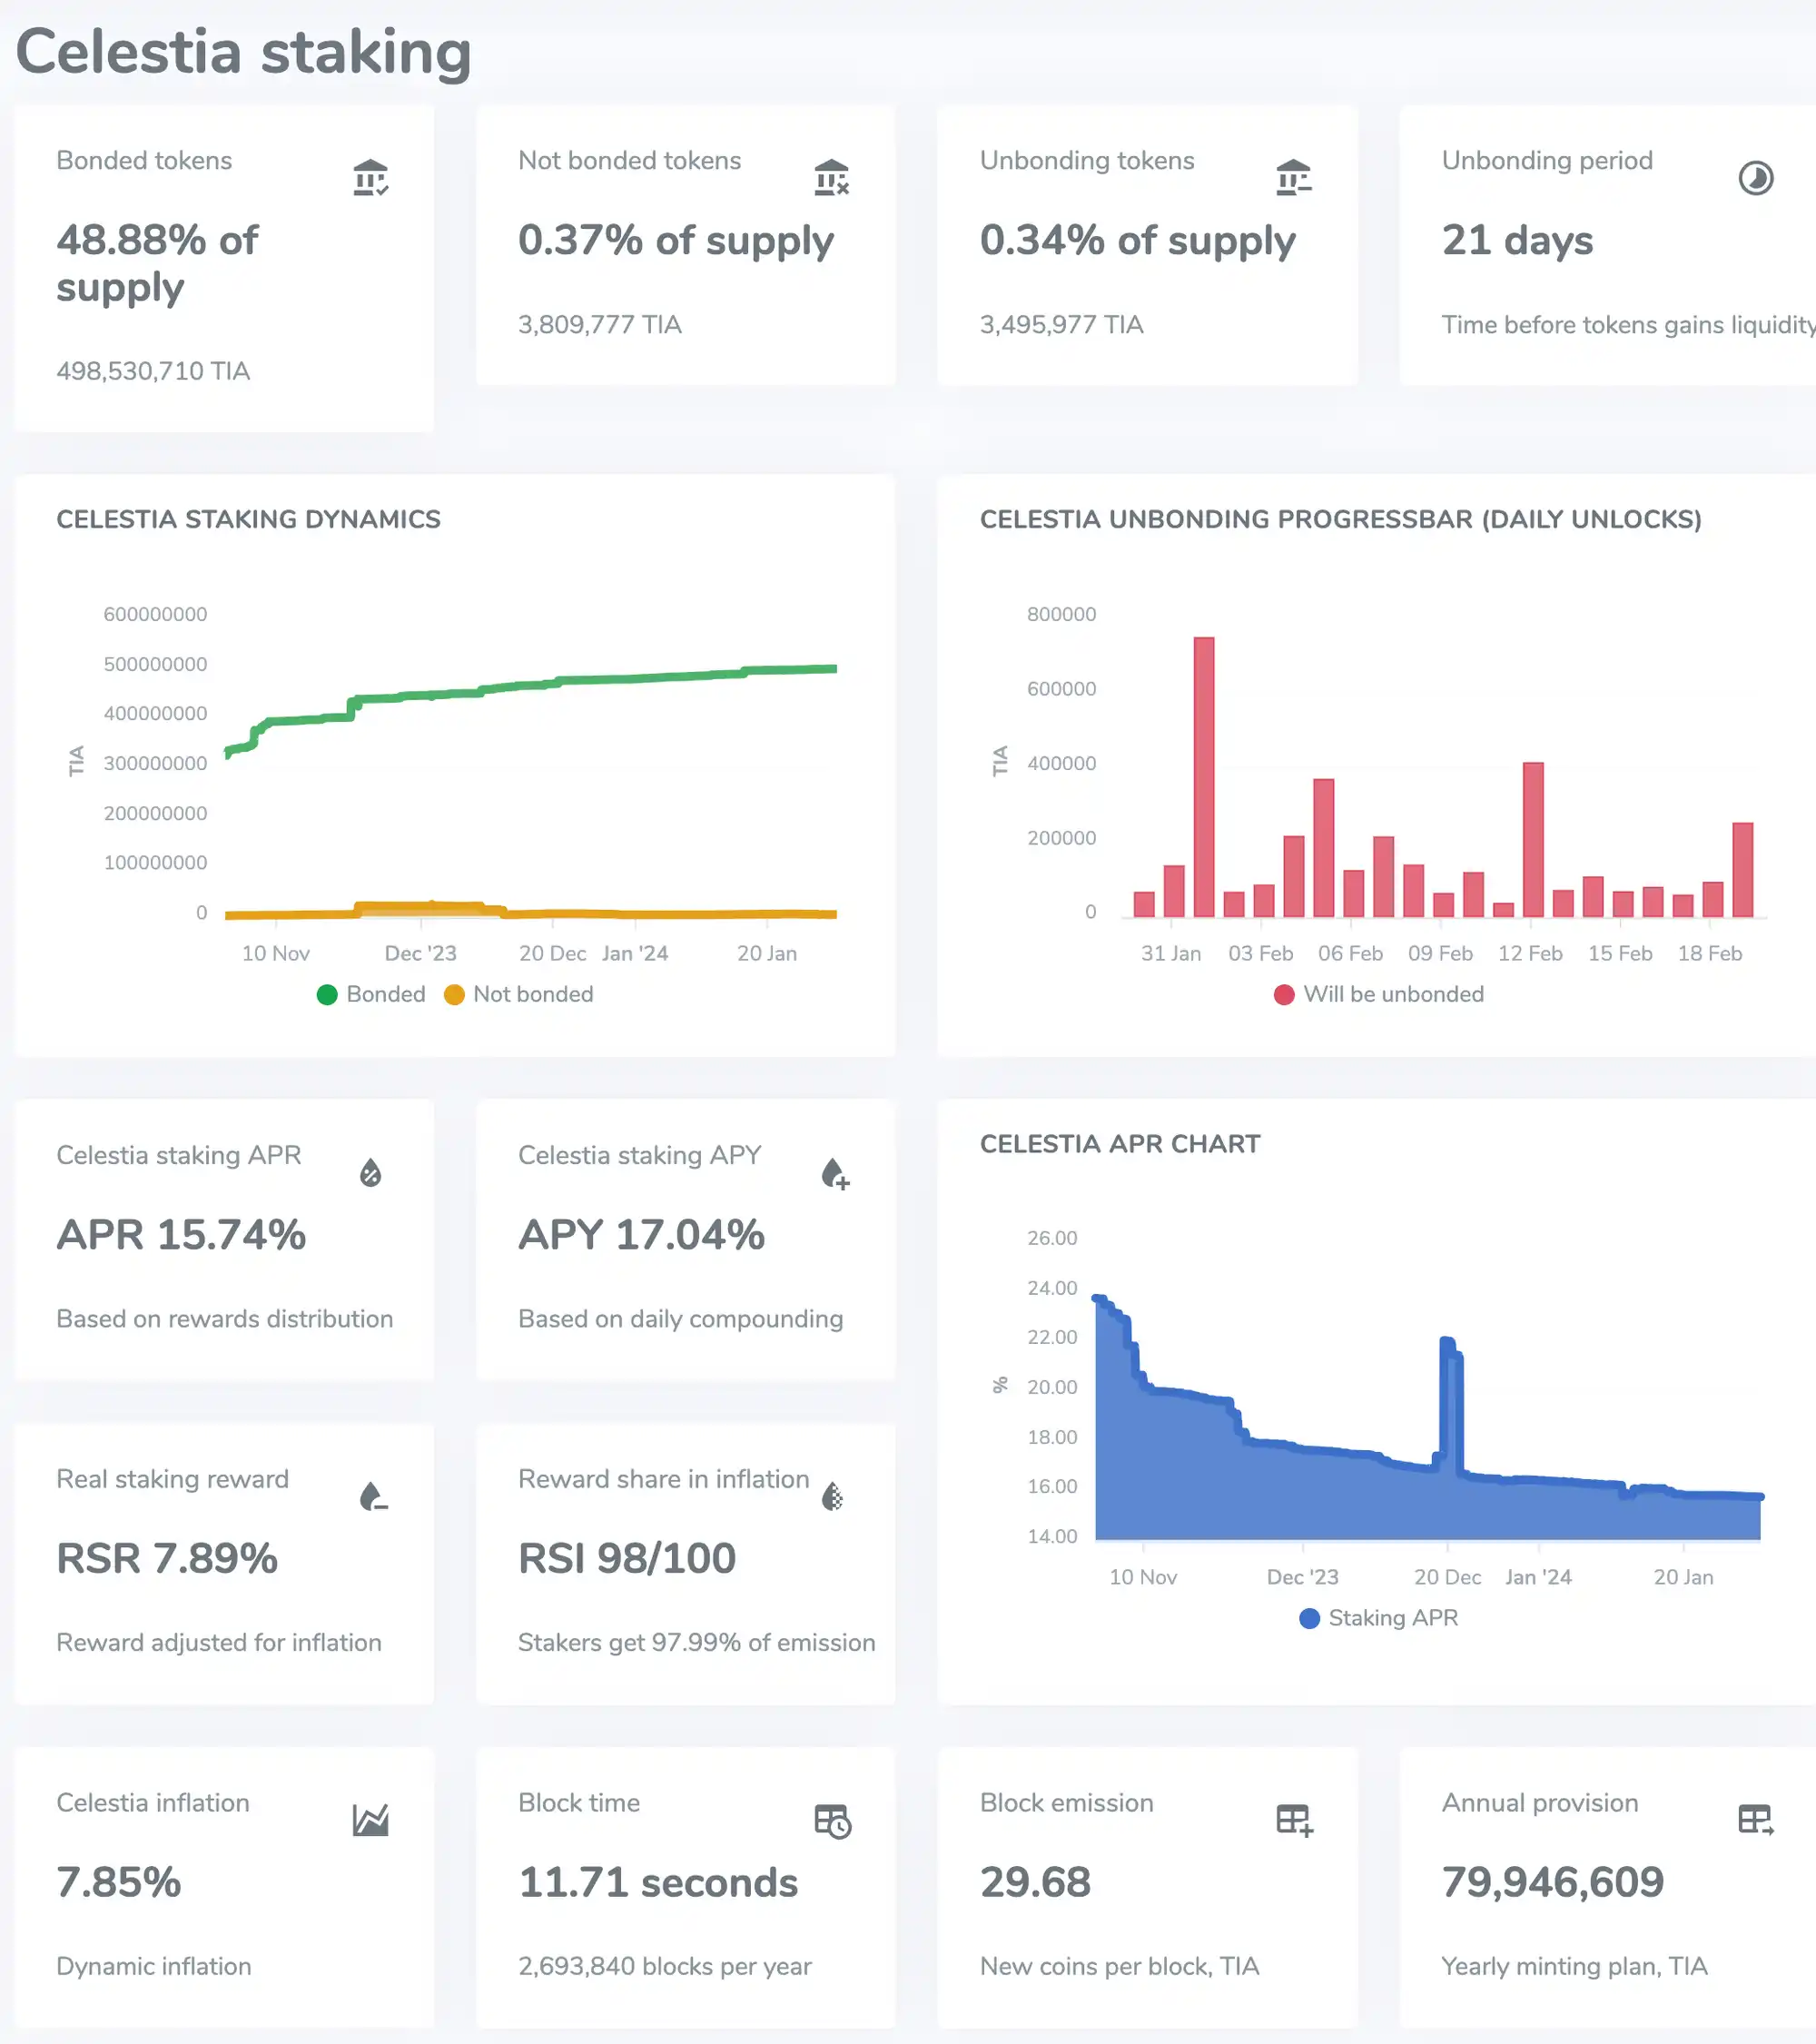Click the Block time table clock icon

[x=832, y=1821]
